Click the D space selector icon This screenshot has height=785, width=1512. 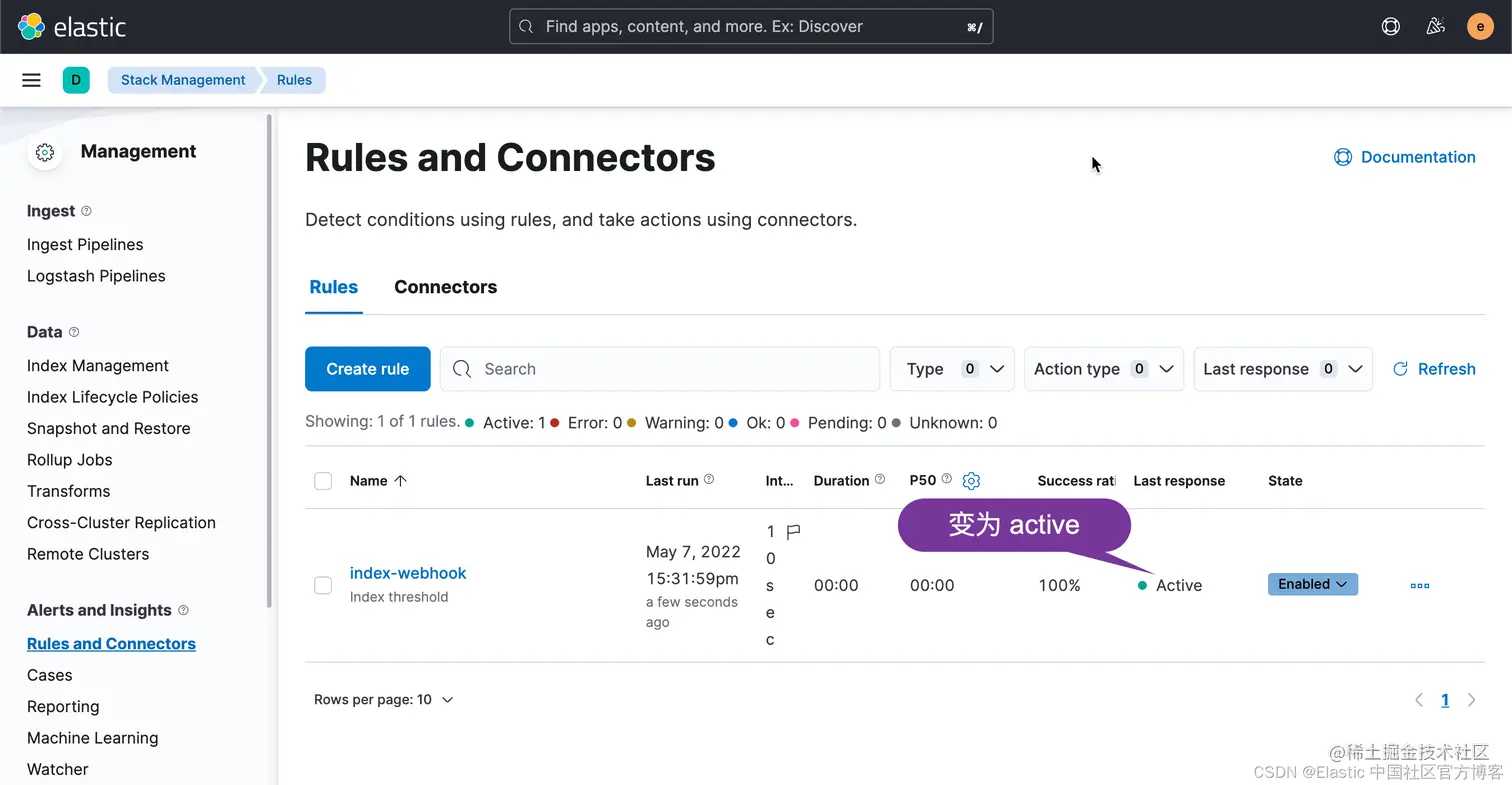click(76, 80)
